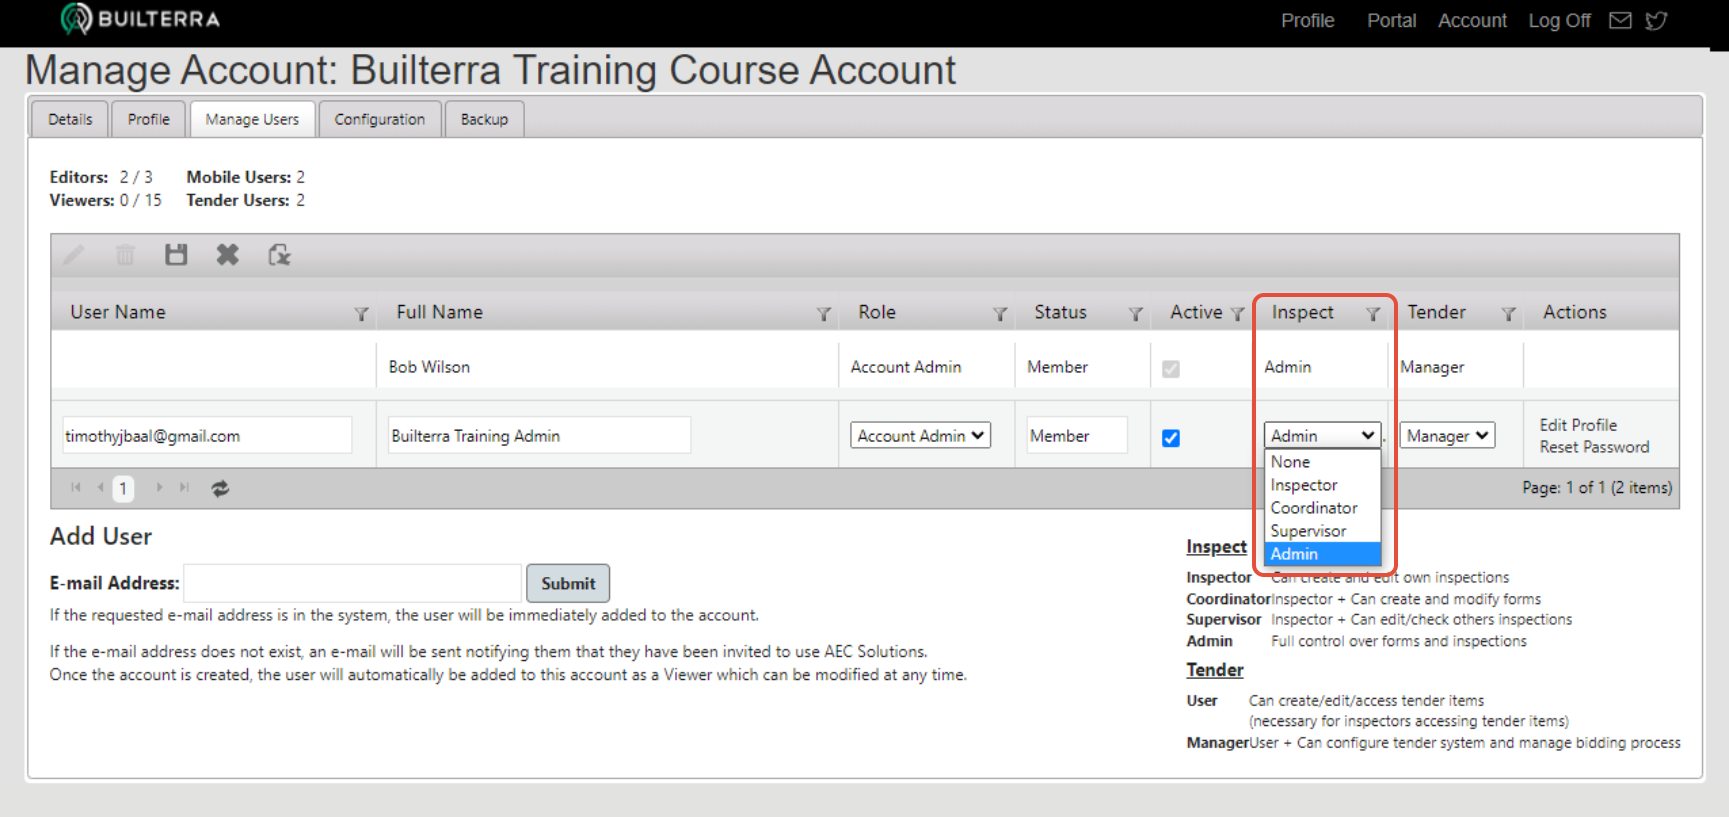Click the Member status field
1729x817 pixels.
tap(1077, 436)
